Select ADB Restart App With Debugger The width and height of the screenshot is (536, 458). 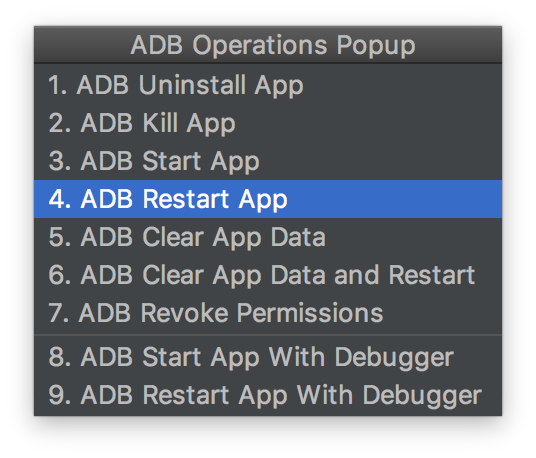click(x=268, y=395)
